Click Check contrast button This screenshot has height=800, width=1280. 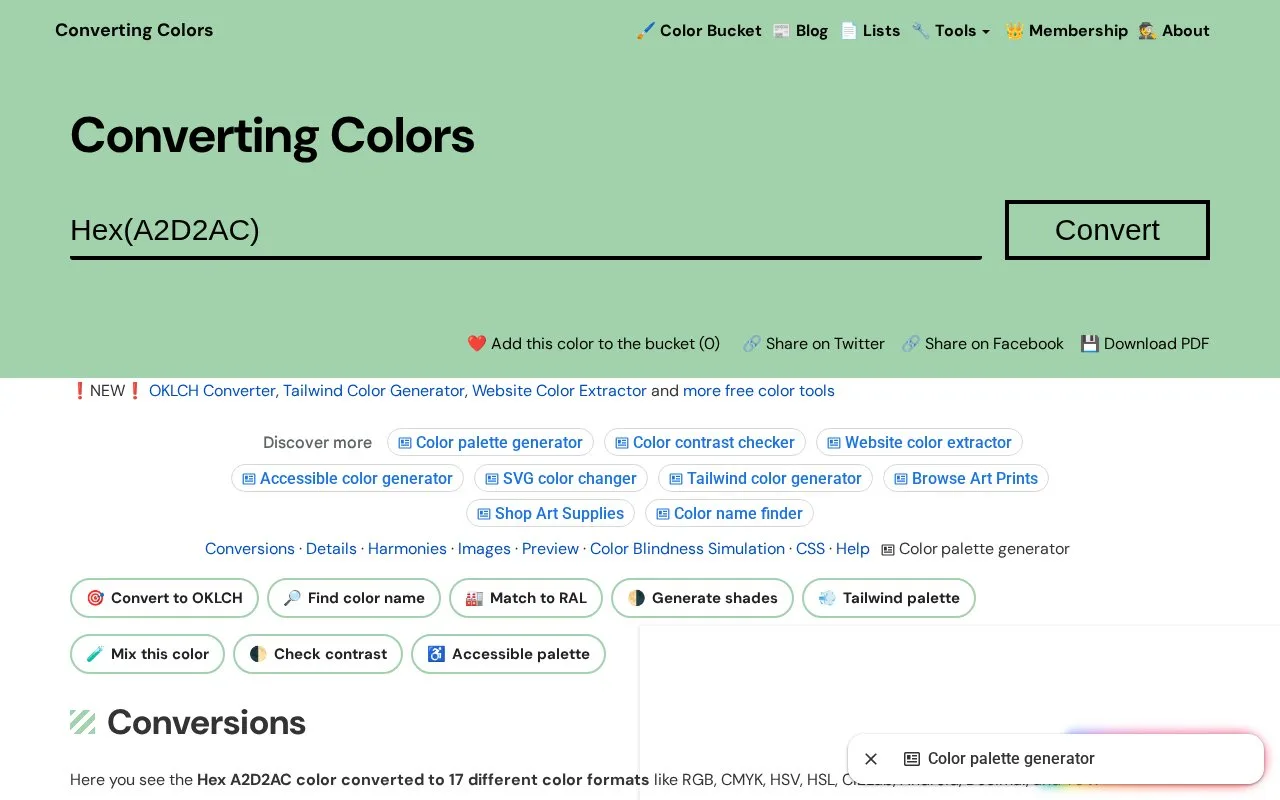click(318, 654)
